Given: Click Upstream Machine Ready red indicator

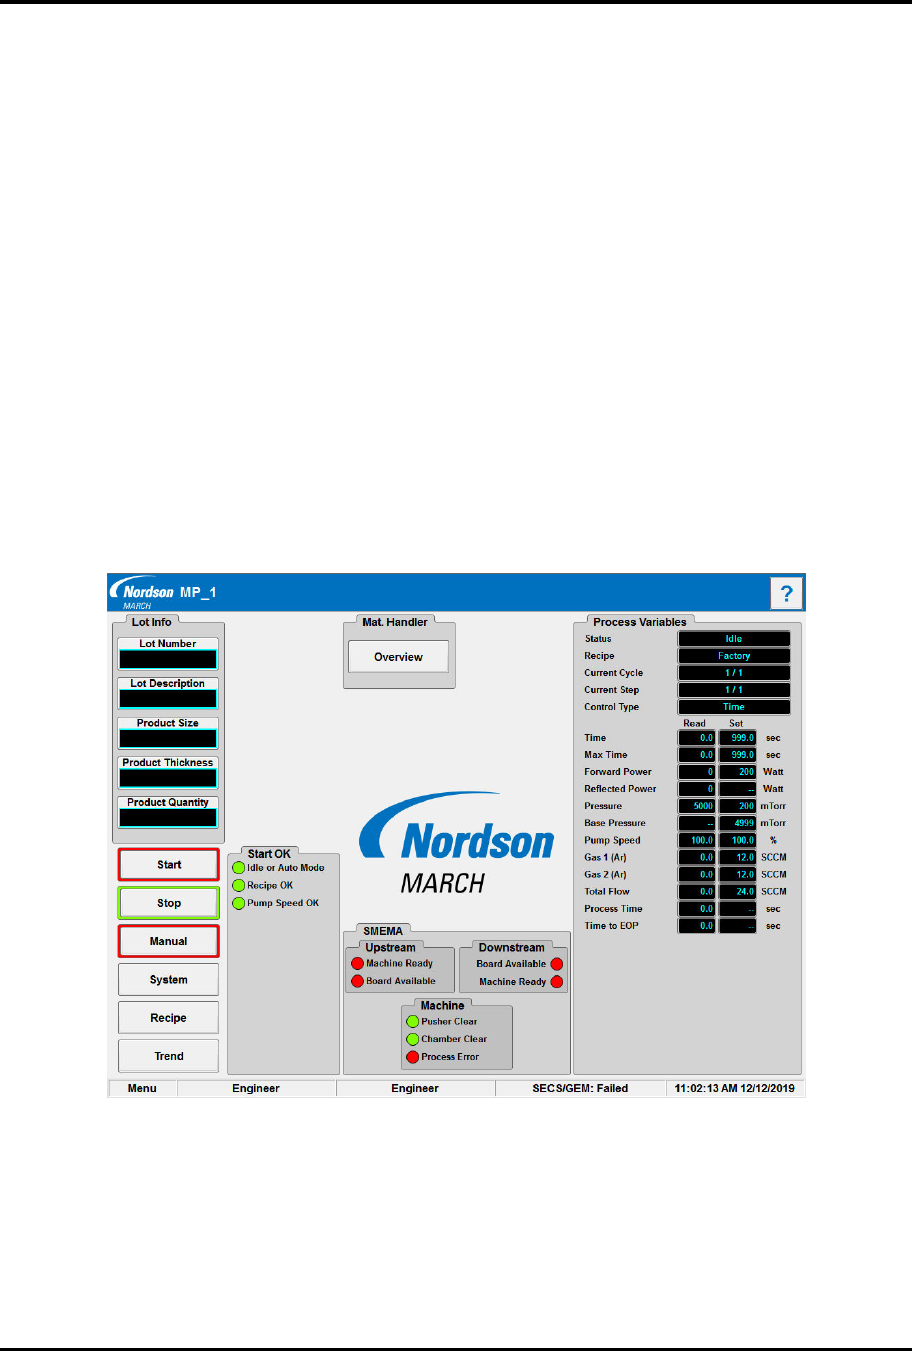Looking at the screenshot, I should click(x=357, y=964).
